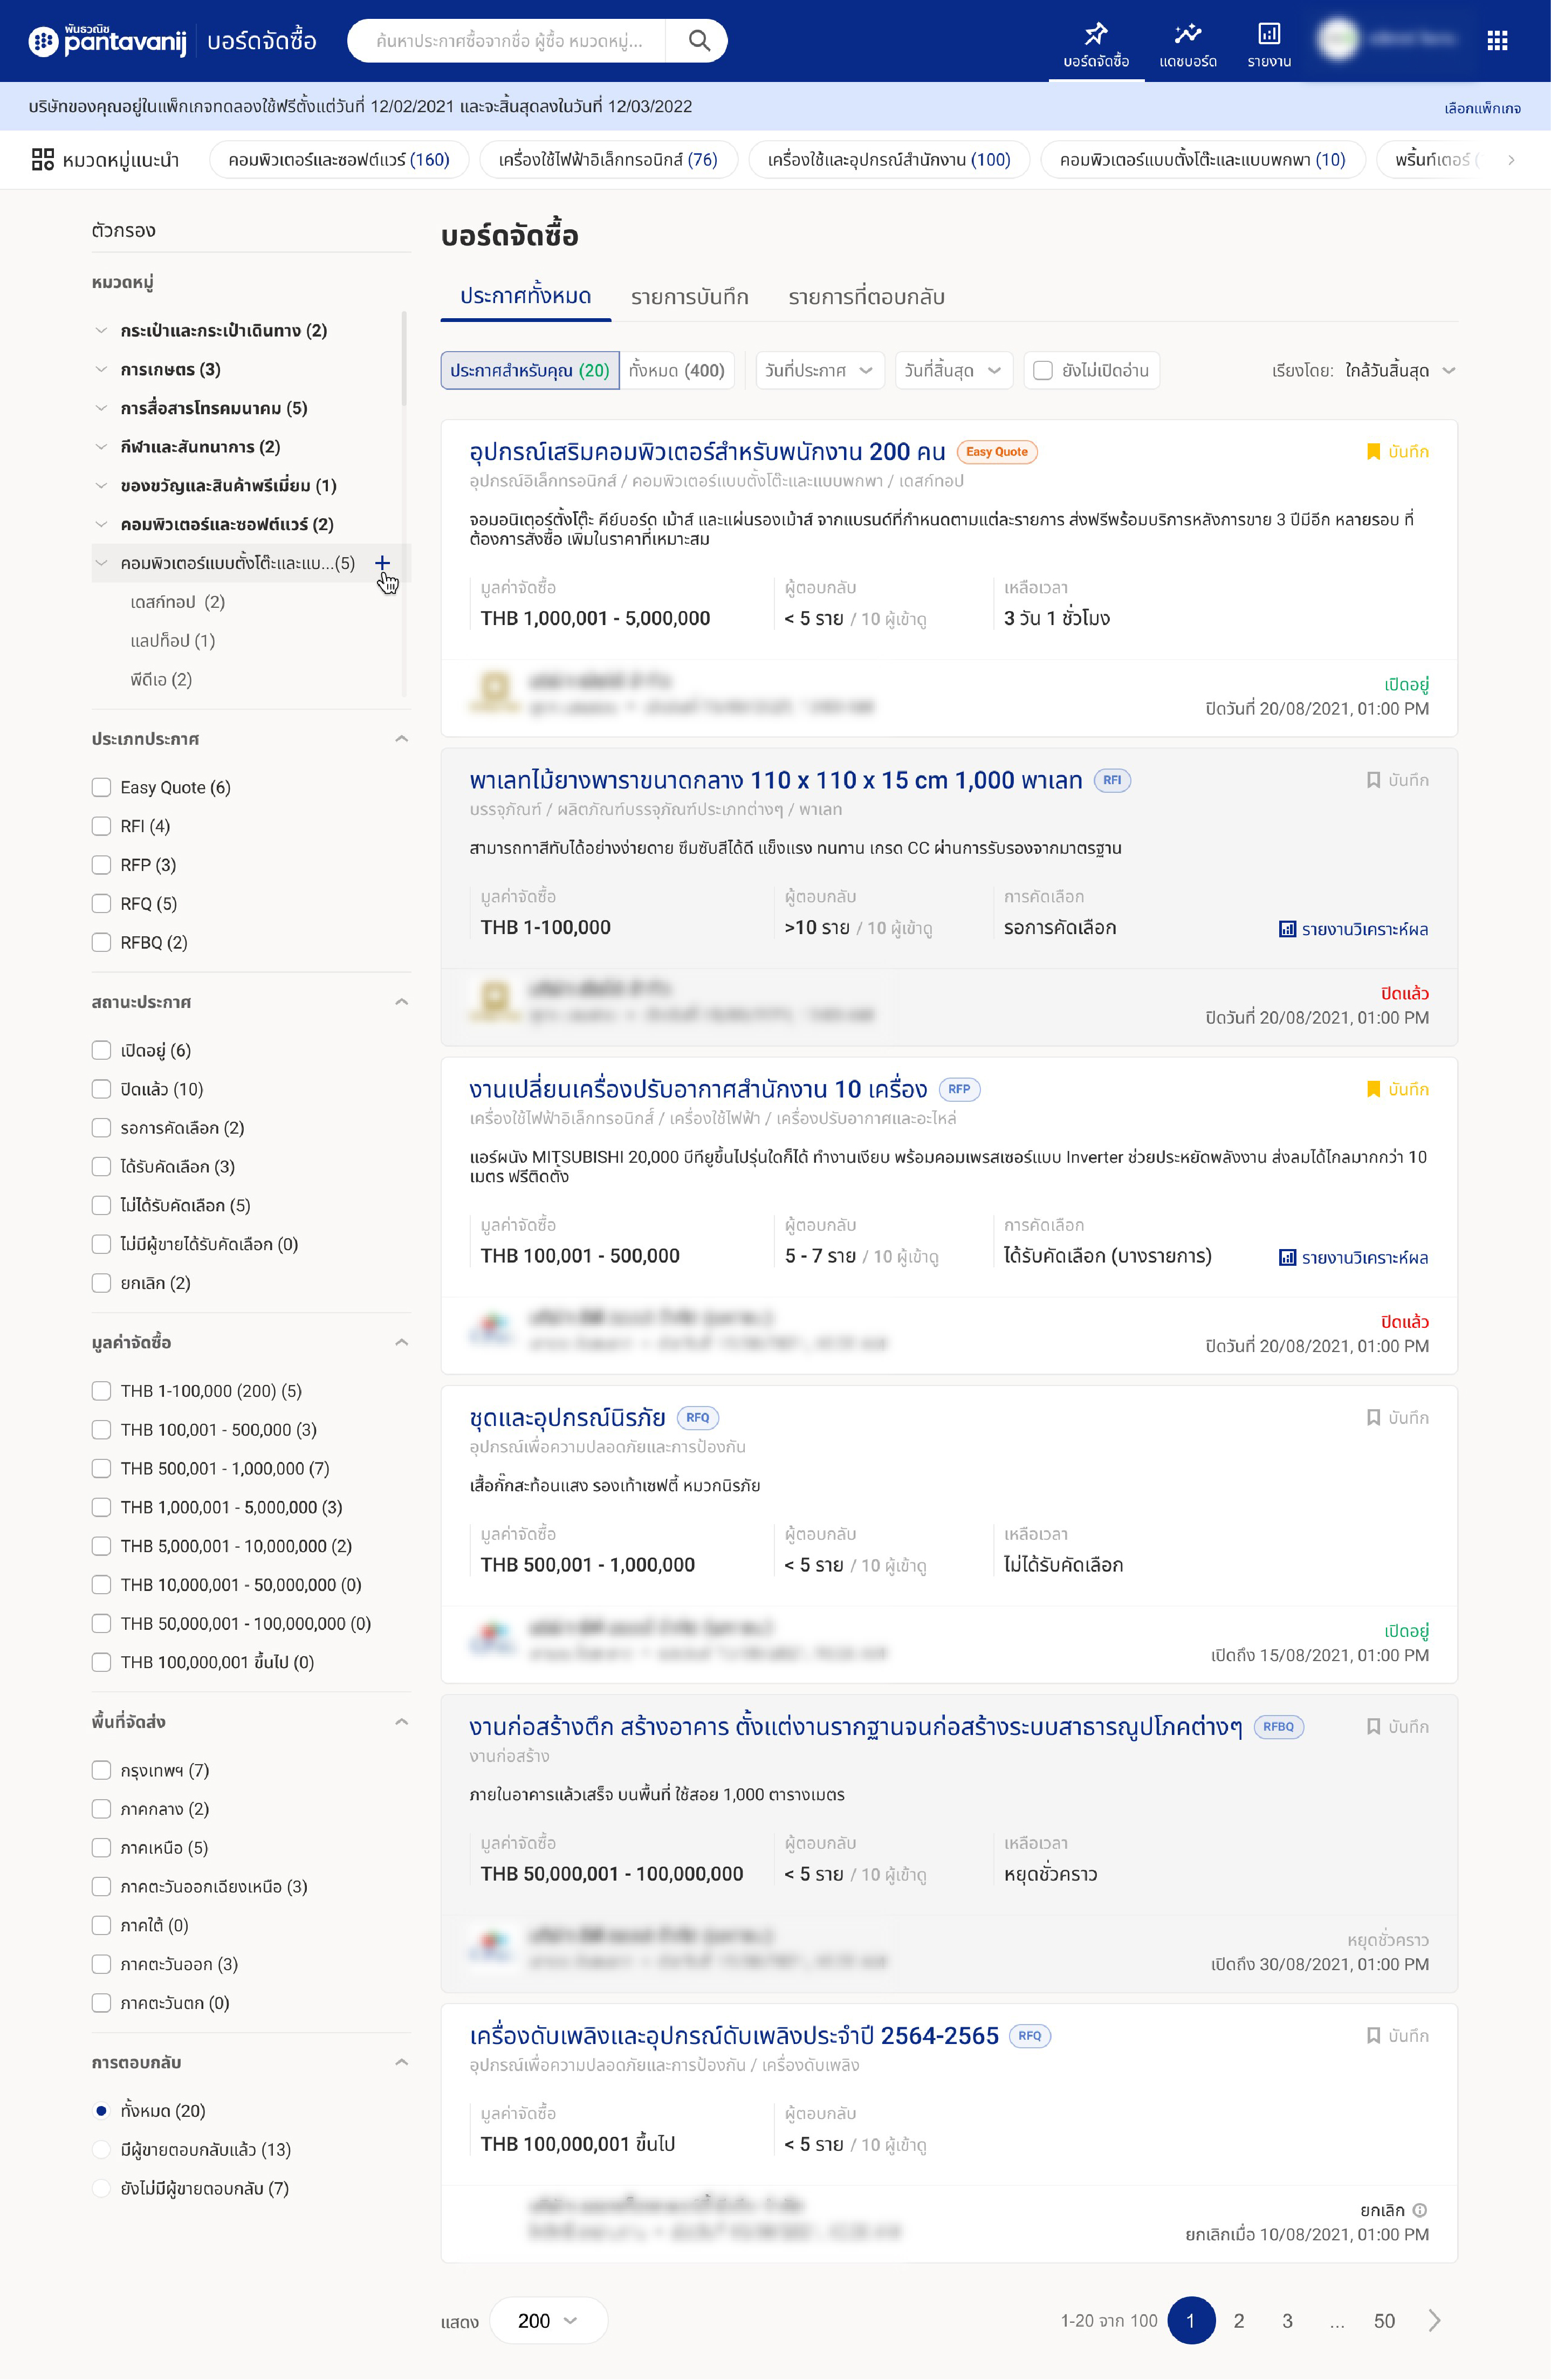Viewport: 1551px width, 2380px height.
Task: Collapse ประเภทประกาศ filter section
Action: tap(401, 739)
